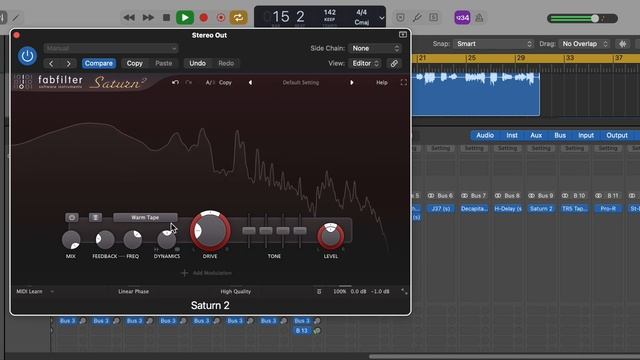Click FabFilter Copy A to B button
This screenshot has height=360, width=640.
[x=225, y=82]
